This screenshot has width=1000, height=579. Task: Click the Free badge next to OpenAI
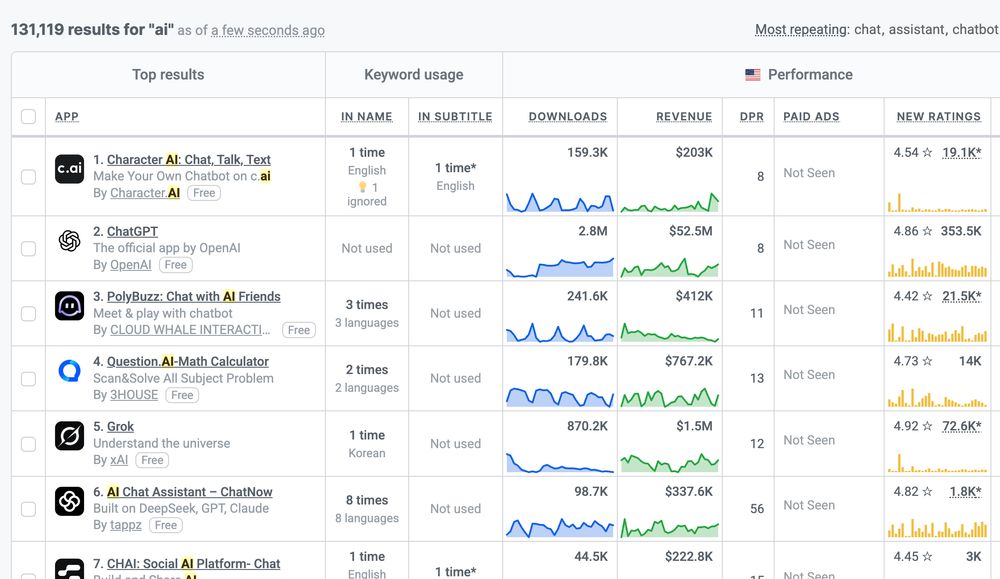click(x=175, y=265)
